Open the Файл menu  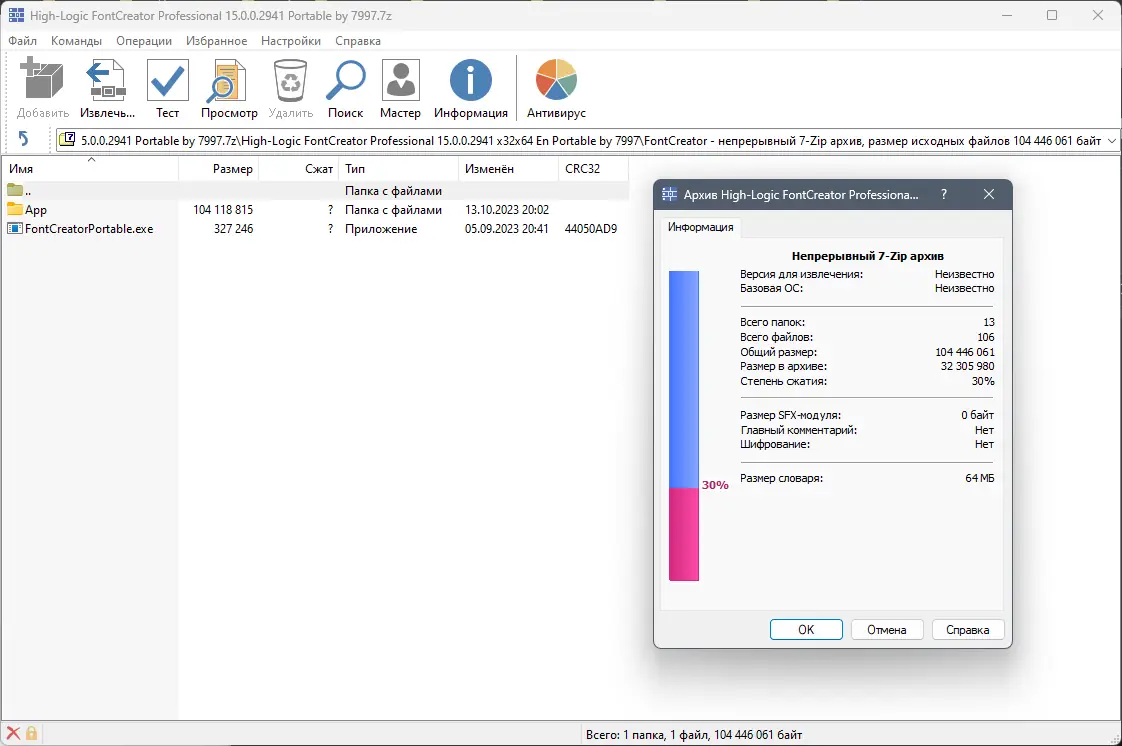(22, 41)
